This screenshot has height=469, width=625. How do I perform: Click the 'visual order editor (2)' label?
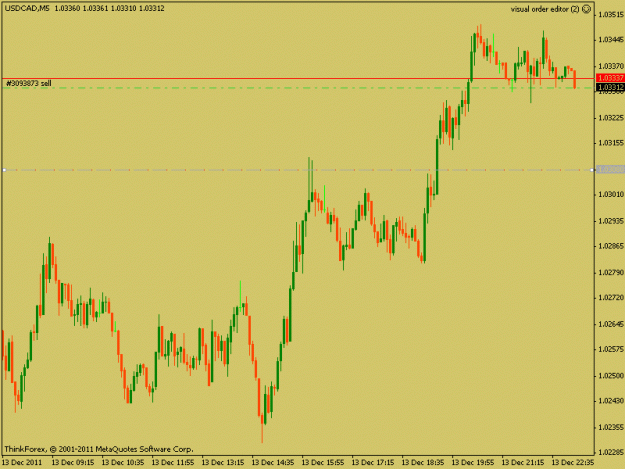coord(545,9)
